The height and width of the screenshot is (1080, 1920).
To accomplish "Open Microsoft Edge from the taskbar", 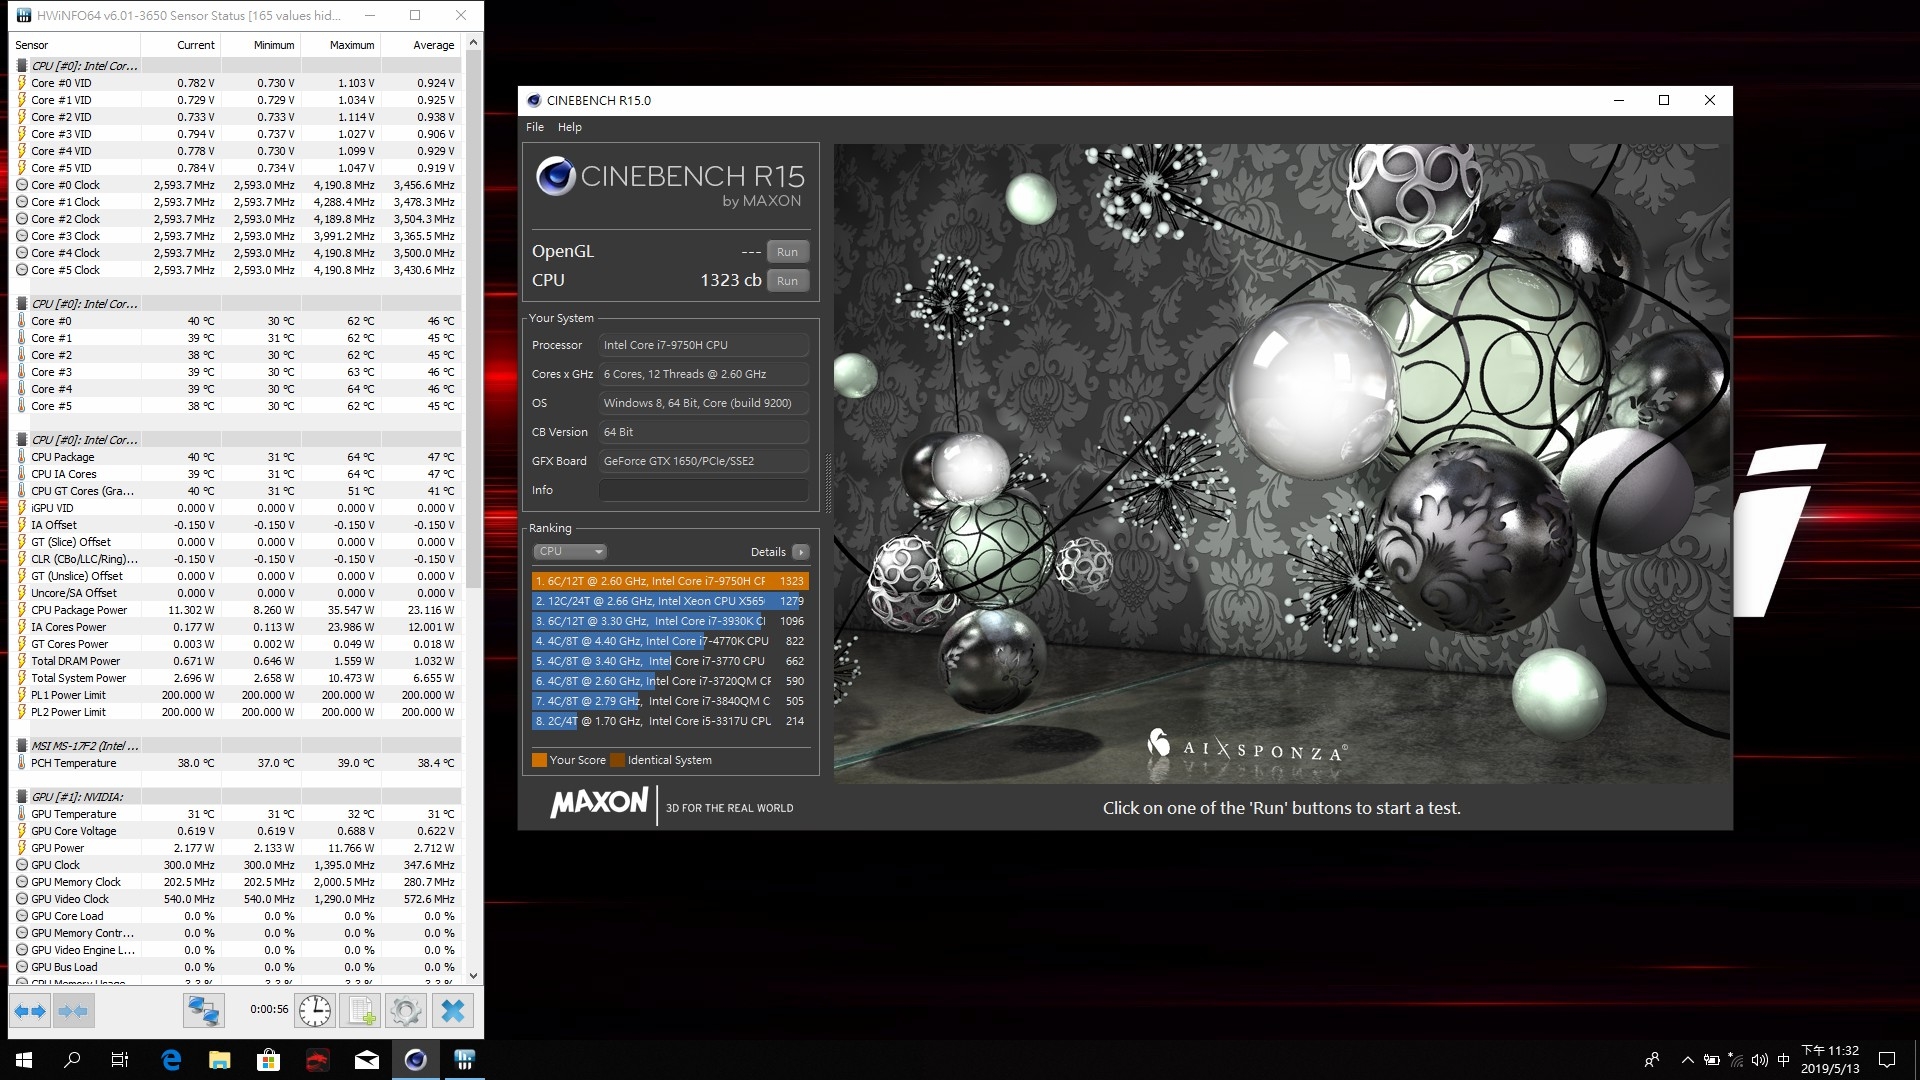I will [x=171, y=1060].
